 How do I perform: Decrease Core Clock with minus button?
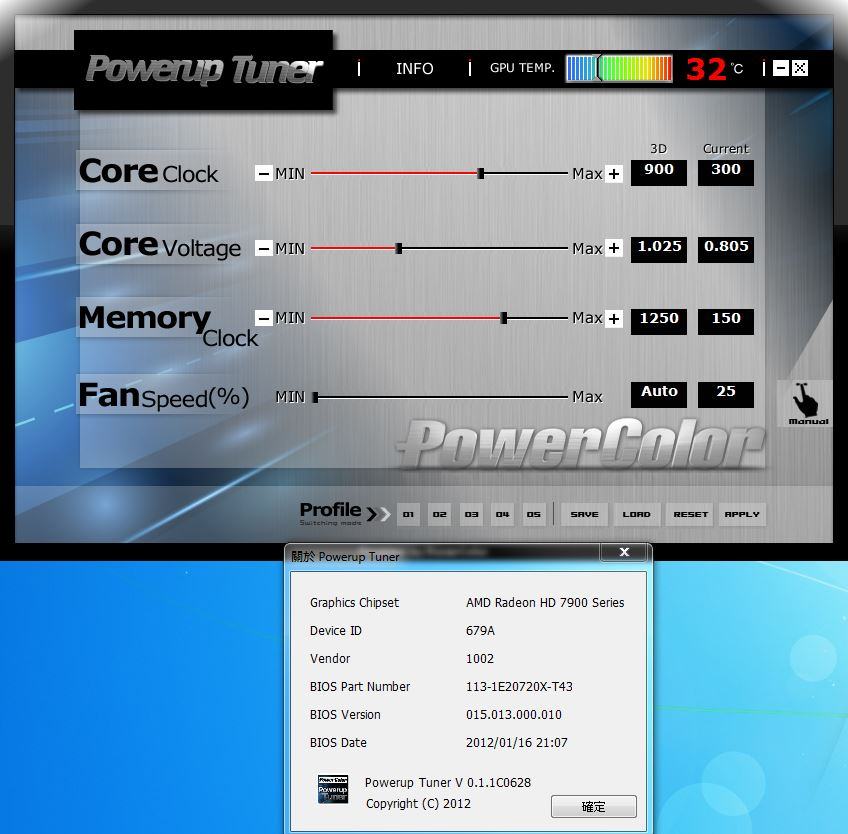click(263, 174)
